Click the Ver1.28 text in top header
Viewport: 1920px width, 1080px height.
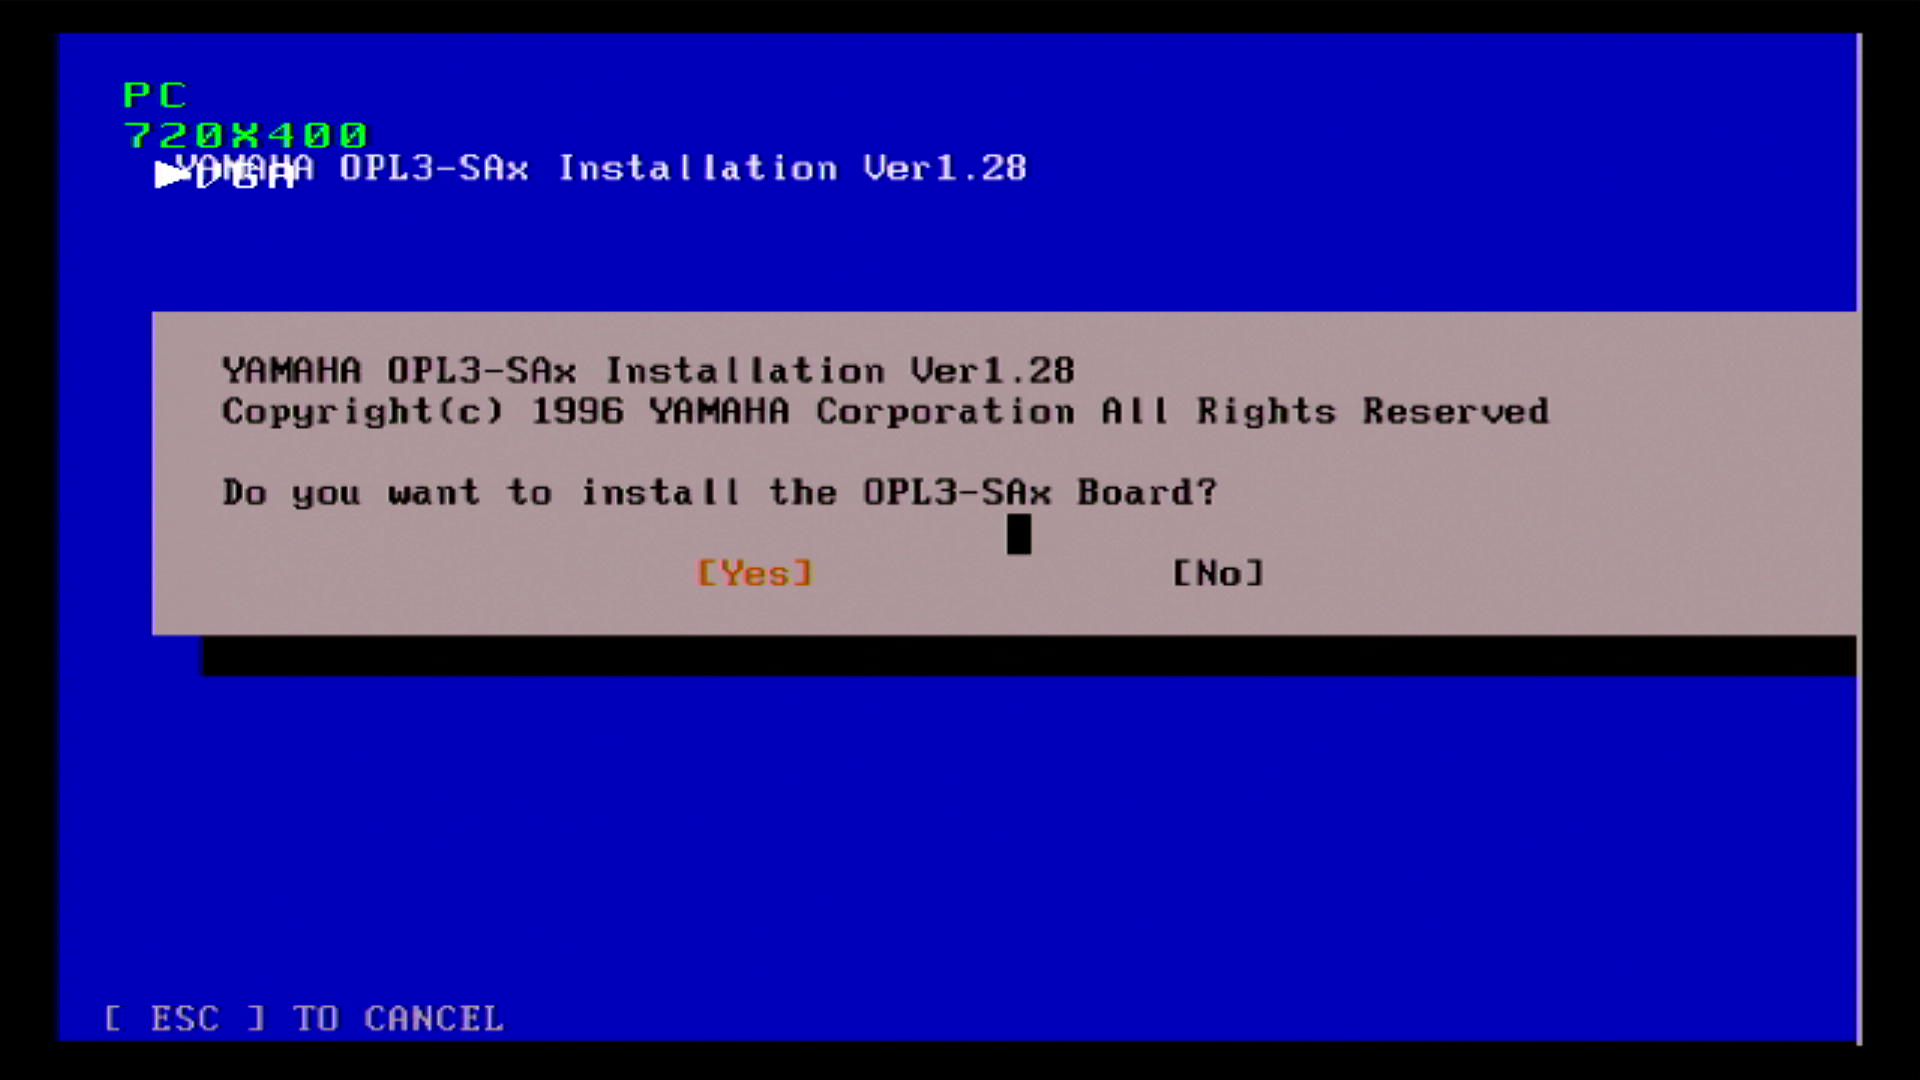click(945, 168)
